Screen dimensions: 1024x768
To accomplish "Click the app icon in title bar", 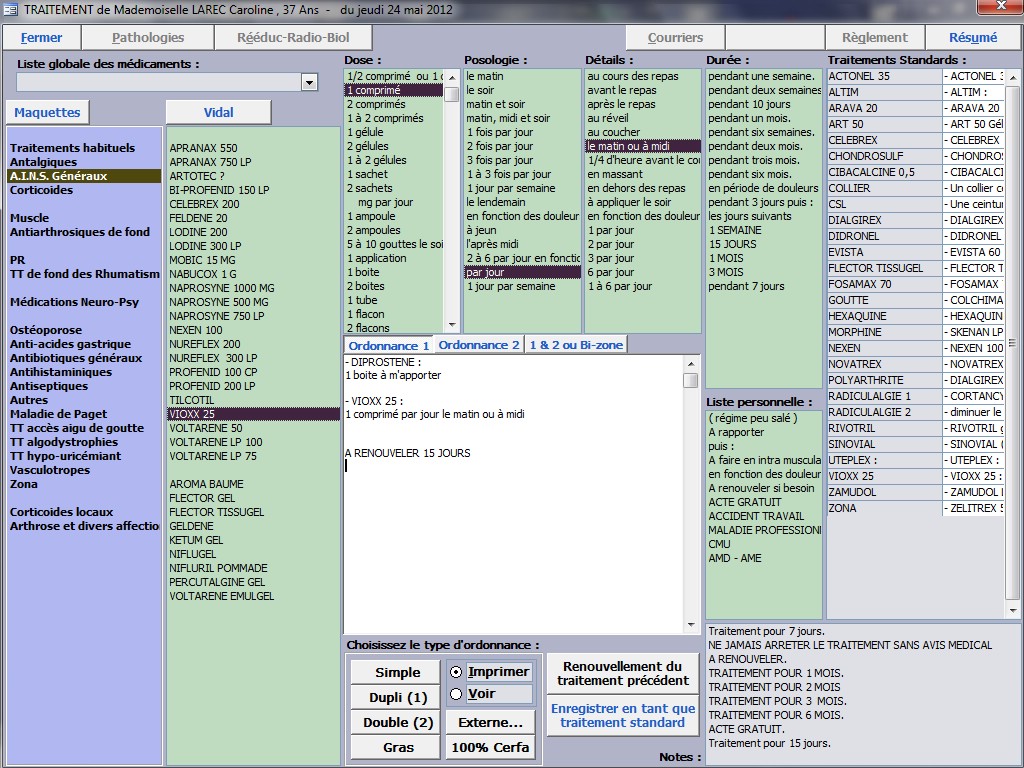I will pyautogui.click(x=11, y=10).
